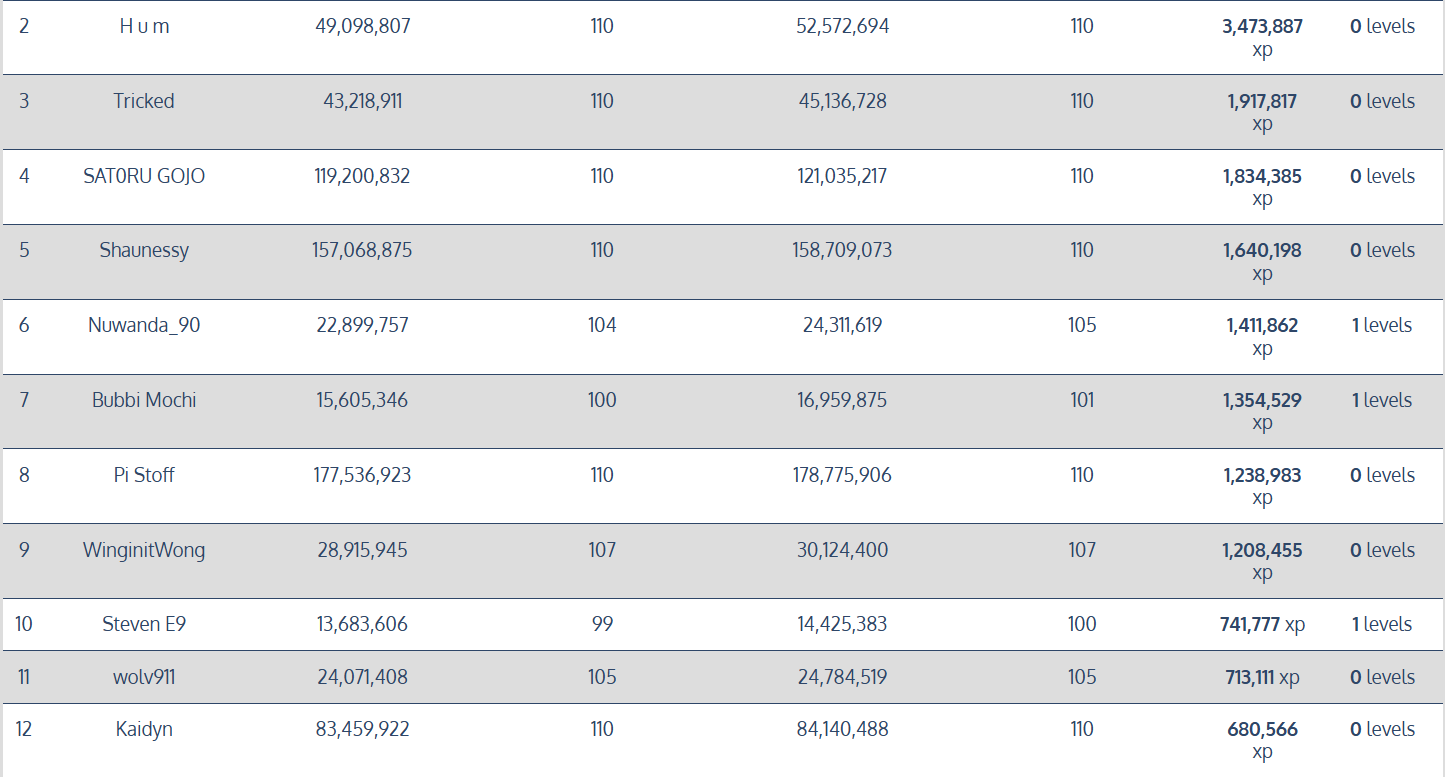Click WinginitWong in the table
1445x777 pixels.
pos(144,550)
